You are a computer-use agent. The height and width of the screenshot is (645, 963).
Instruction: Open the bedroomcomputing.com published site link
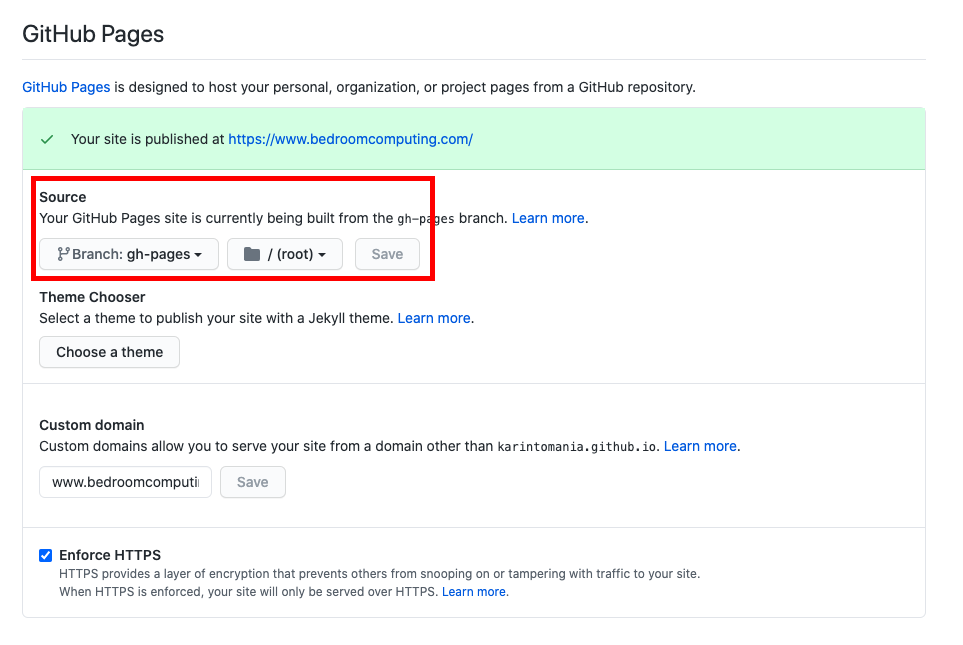coord(351,139)
